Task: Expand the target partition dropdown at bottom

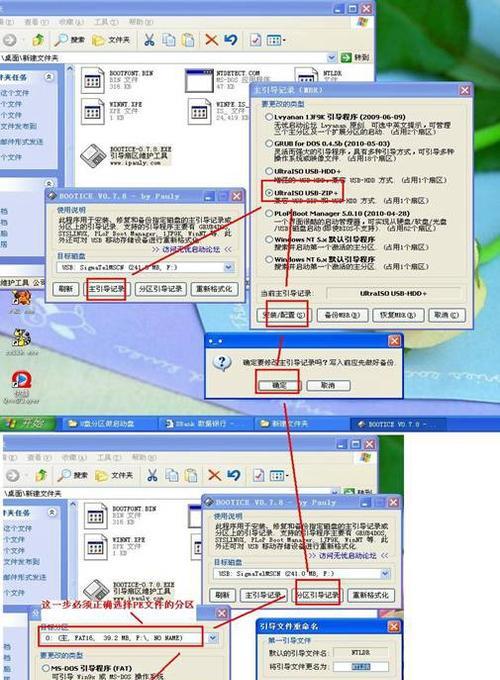Action: coord(212,638)
